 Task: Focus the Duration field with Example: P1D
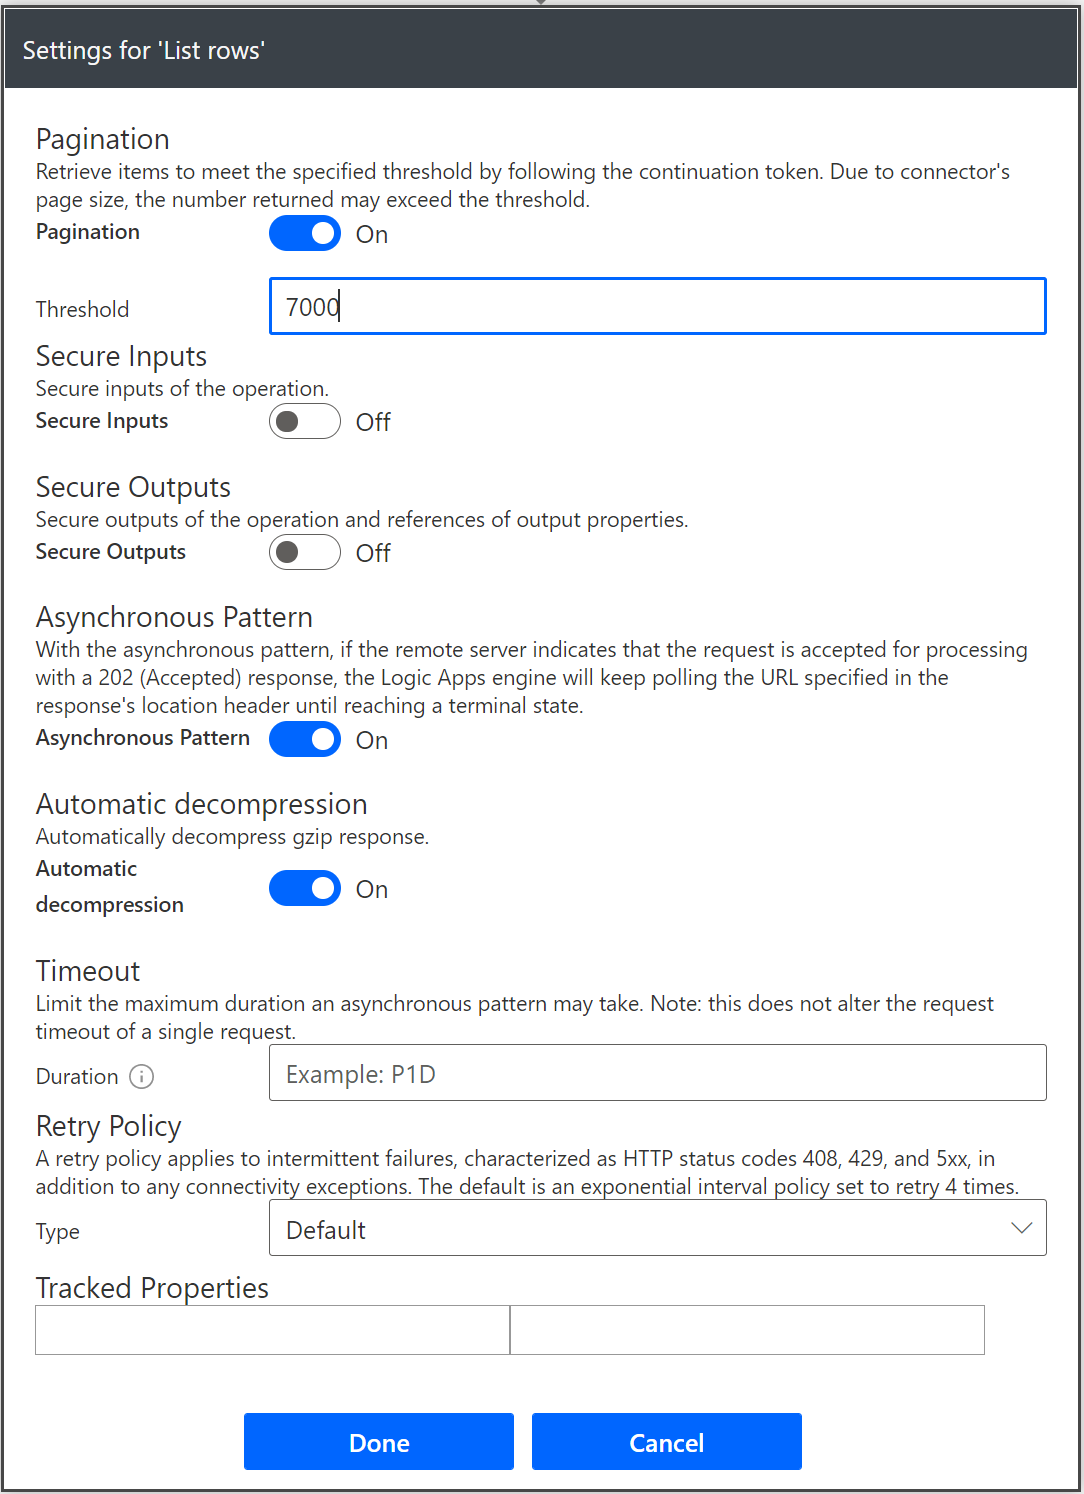coord(658,1073)
